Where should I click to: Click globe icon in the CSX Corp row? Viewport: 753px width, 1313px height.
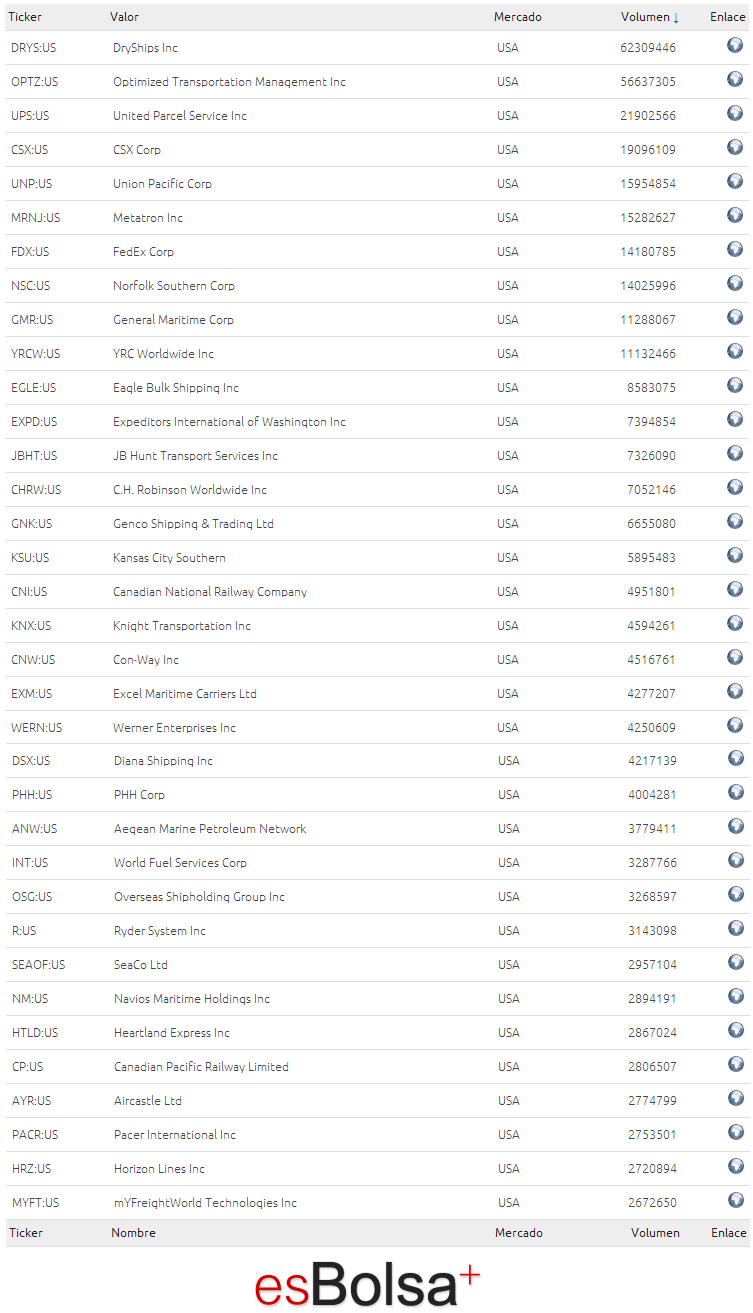point(735,147)
